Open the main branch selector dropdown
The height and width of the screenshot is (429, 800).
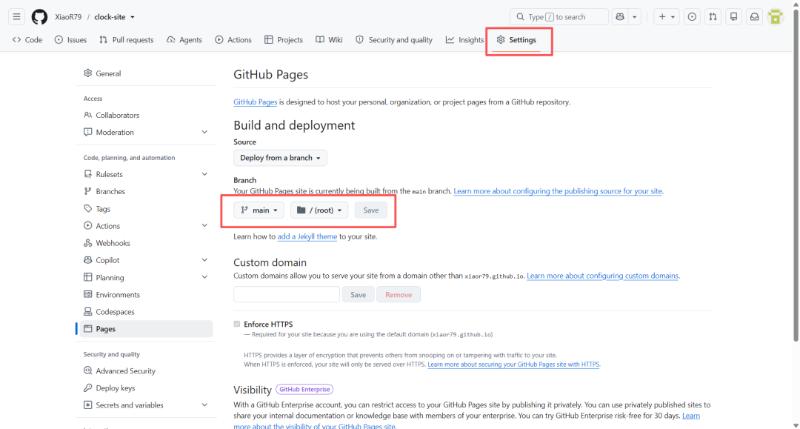(259, 210)
